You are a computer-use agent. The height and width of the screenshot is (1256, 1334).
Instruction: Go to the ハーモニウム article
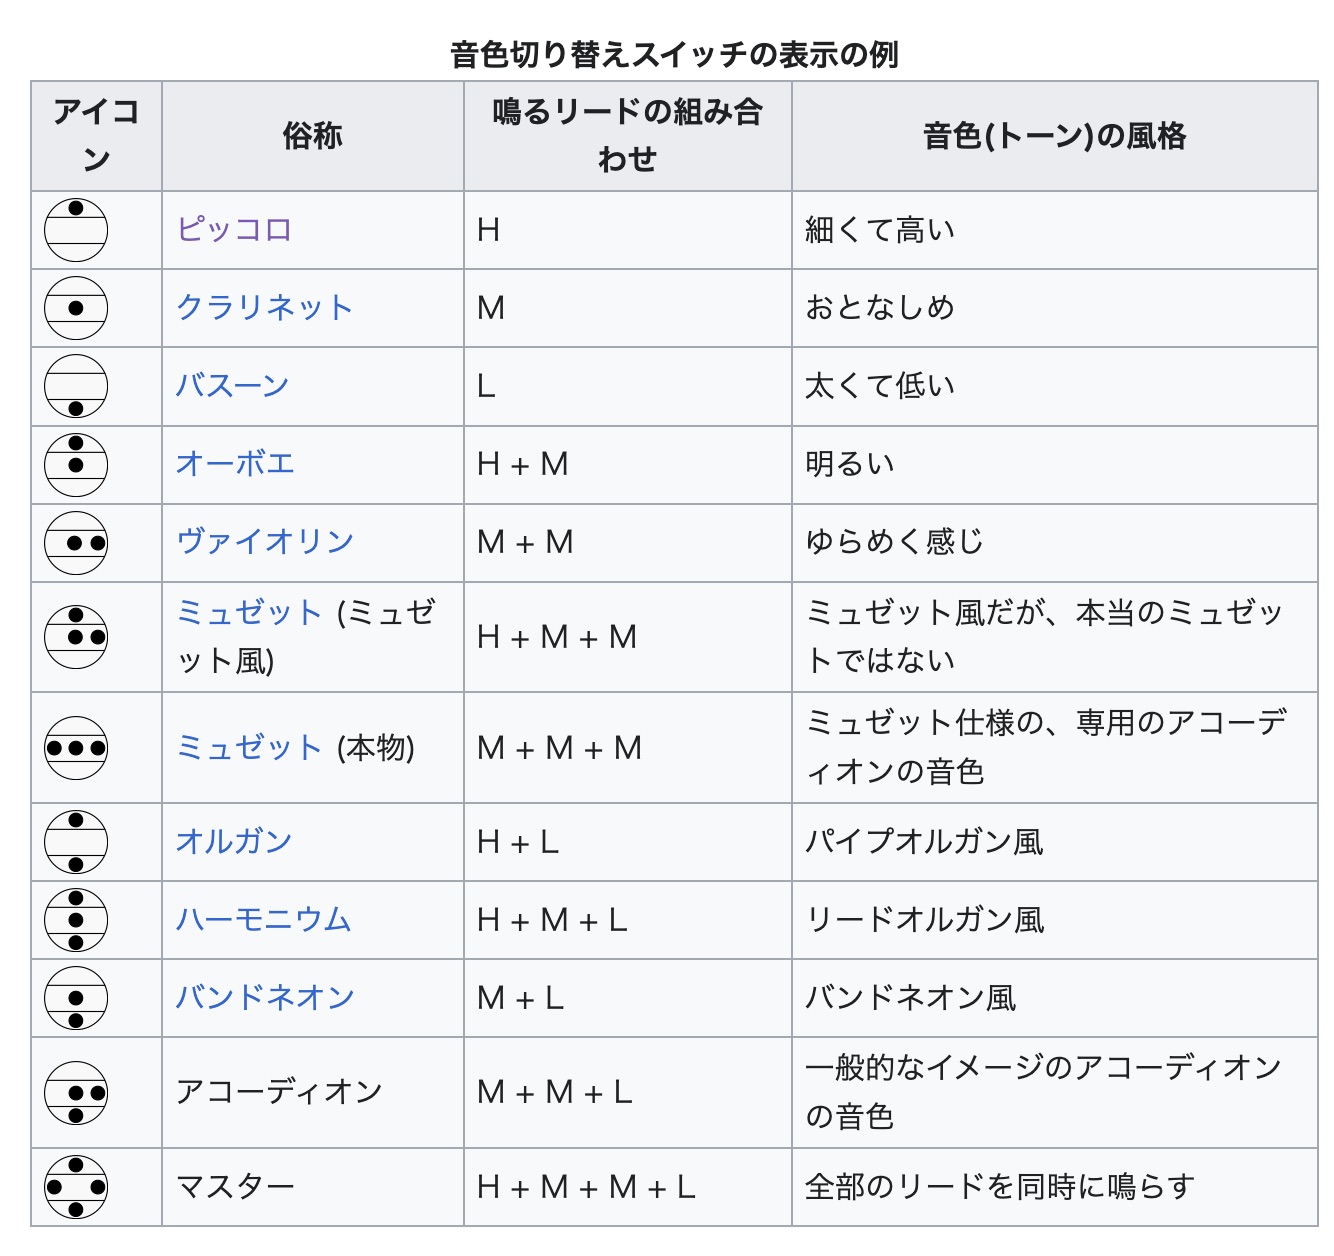[264, 920]
